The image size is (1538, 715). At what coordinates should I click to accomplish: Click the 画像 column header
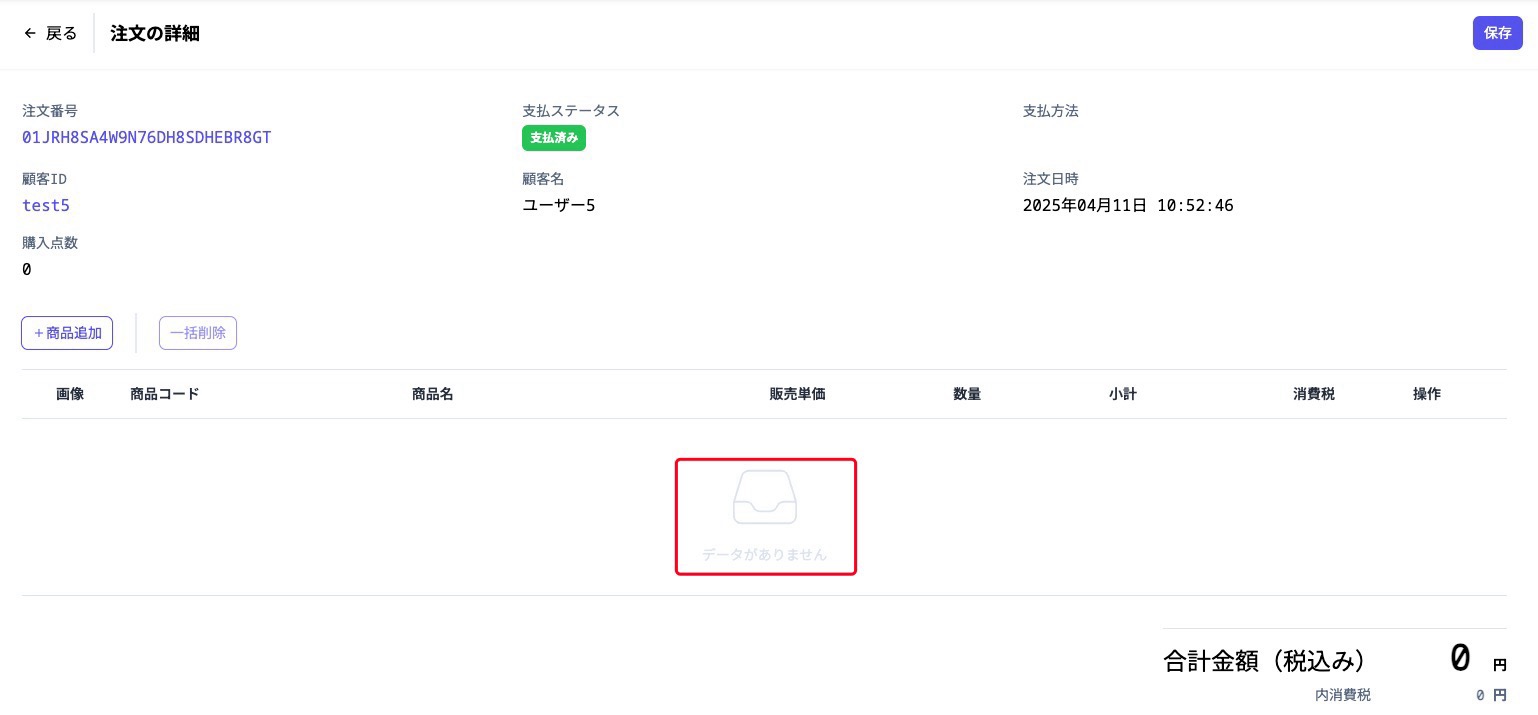pos(70,394)
